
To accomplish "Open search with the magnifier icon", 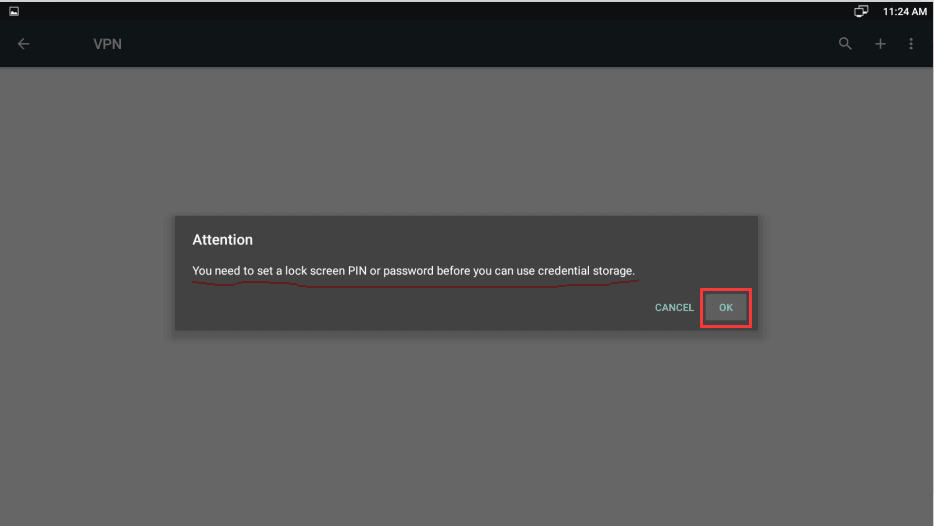I will (x=845, y=43).
